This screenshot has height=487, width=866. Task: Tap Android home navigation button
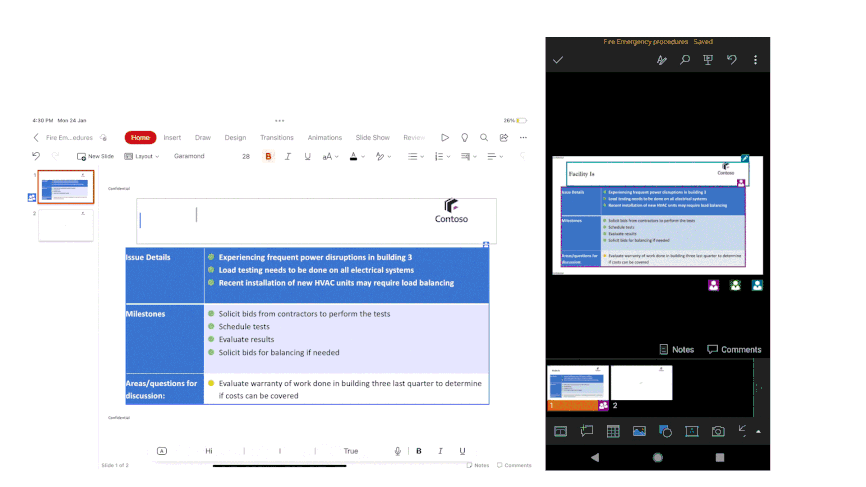658,457
